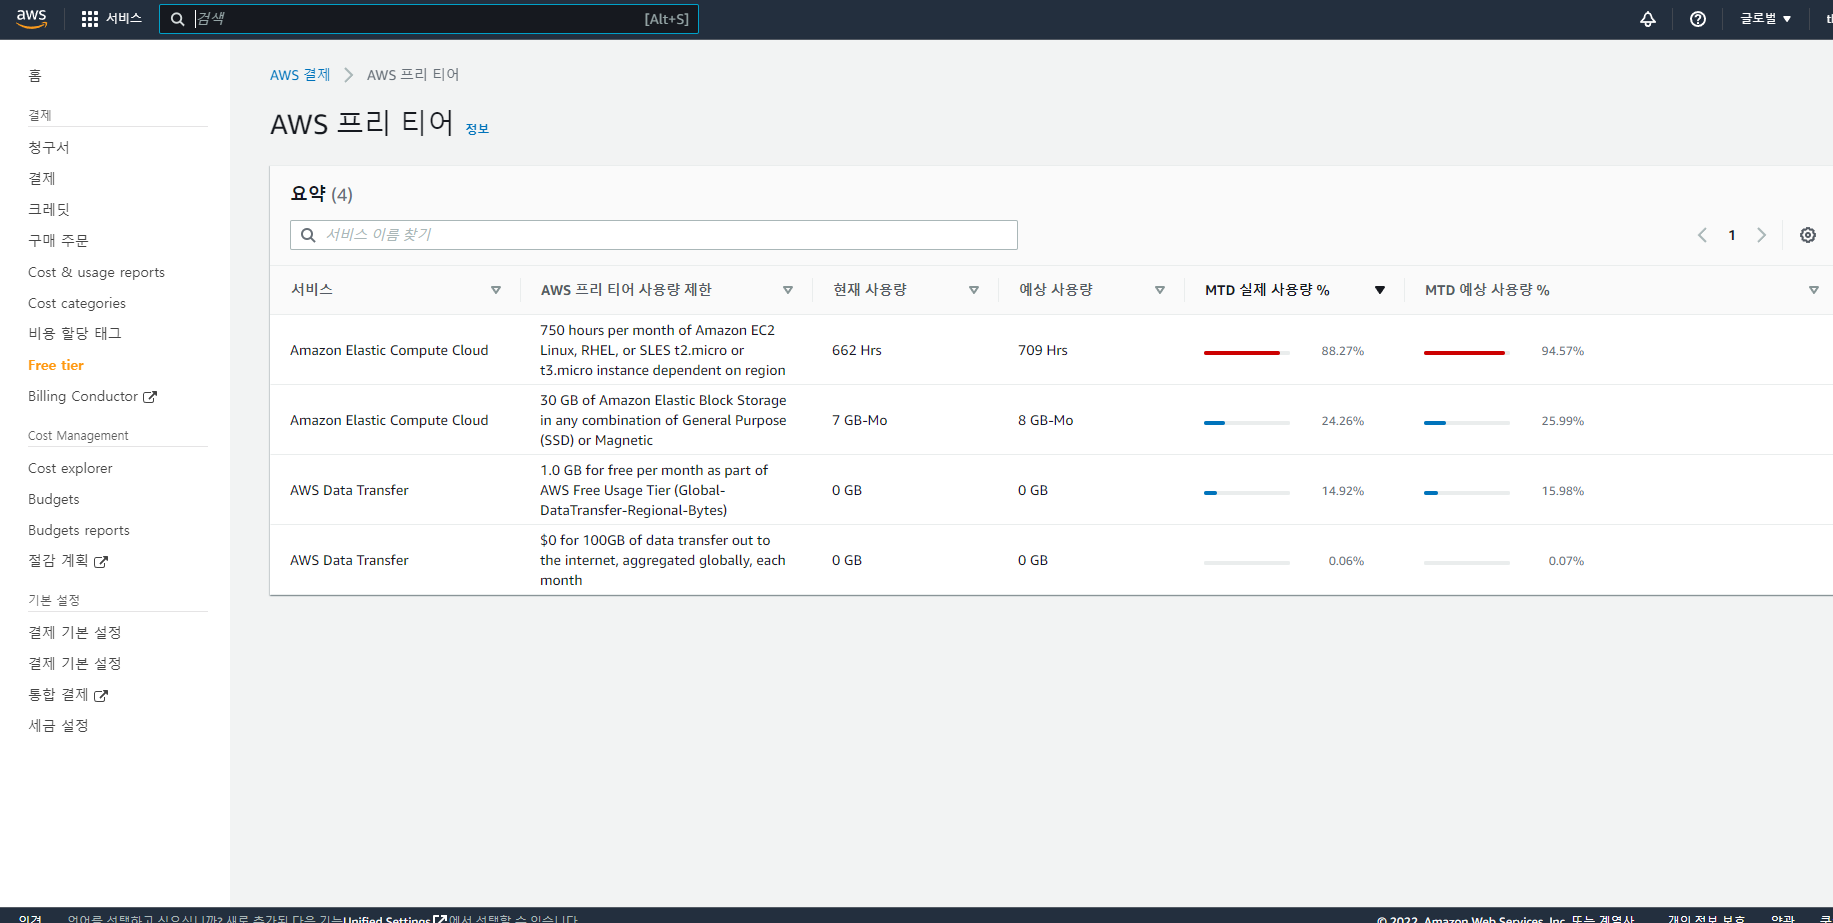Viewport: 1833px width, 923px height.
Task: Click the 24.26% actual usage progress bar
Action: tap(1247, 423)
